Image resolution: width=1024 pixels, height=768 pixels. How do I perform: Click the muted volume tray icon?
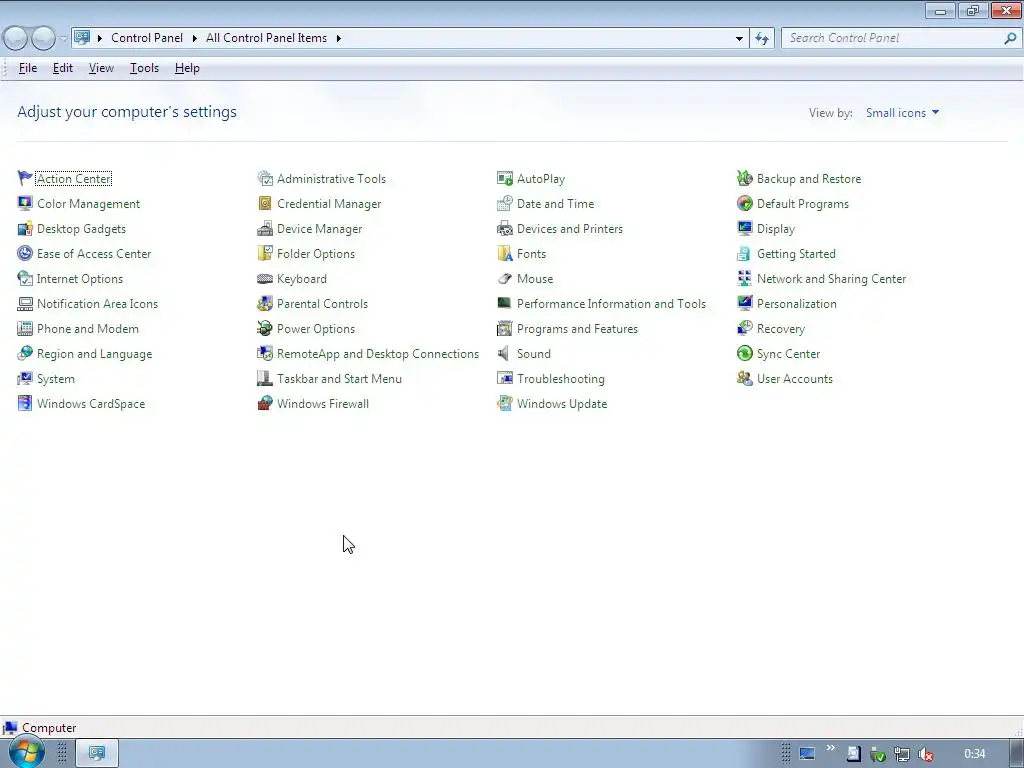pyautogui.click(x=925, y=754)
